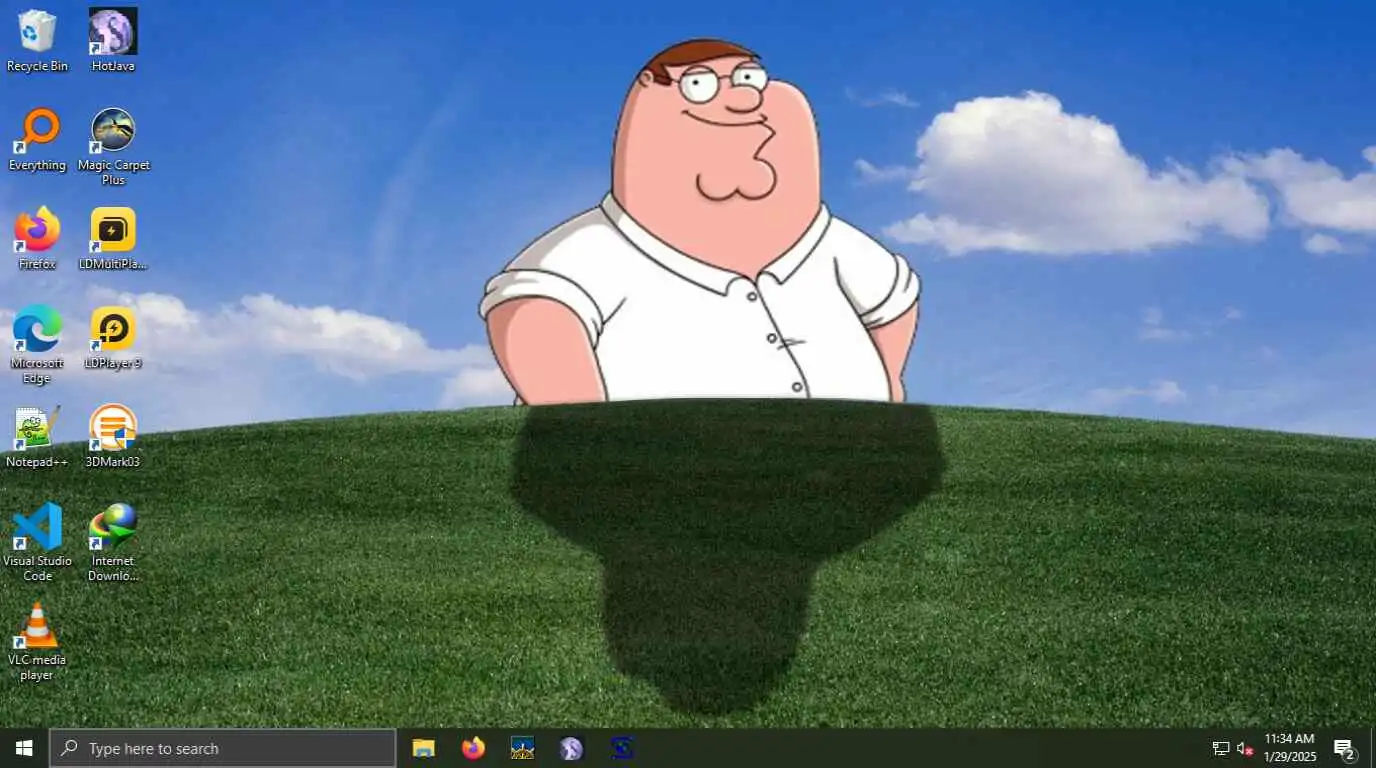Screen dimensions: 1376x768
Task: Select the Microsoft Edge desktop shortcut
Action: click(x=37, y=344)
